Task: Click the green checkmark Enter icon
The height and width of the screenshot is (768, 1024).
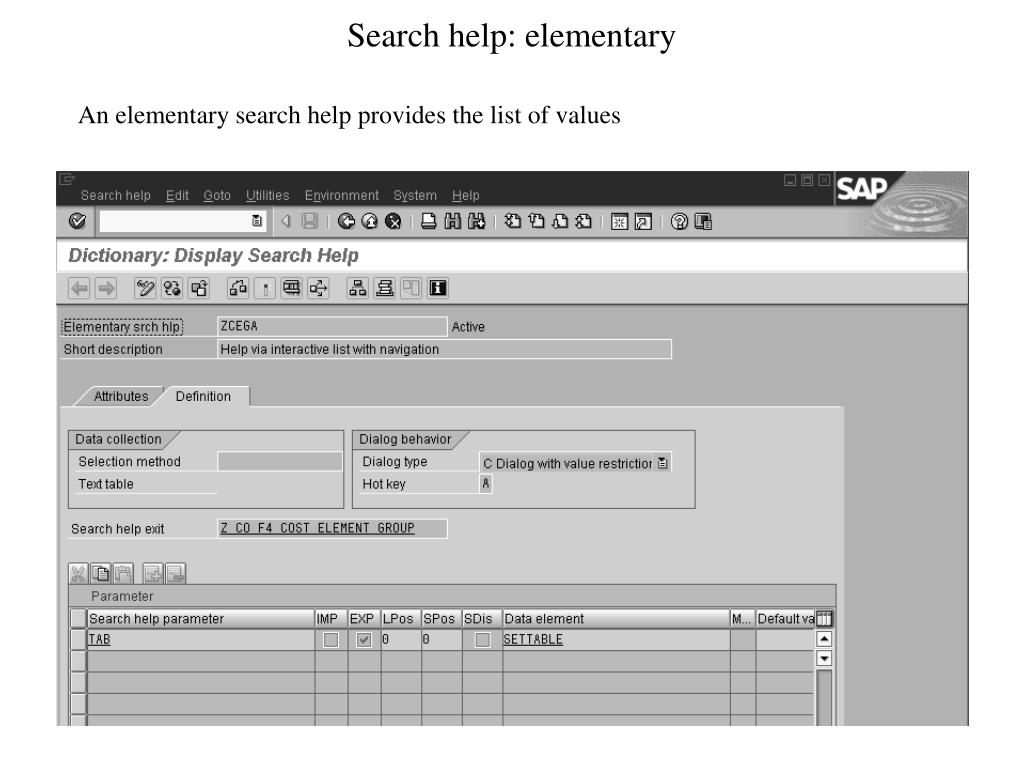Action: pos(77,221)
